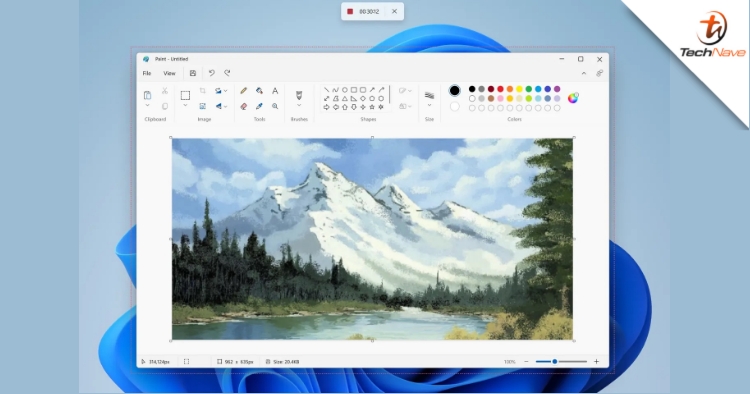The width and height of the screenshot is (750, 394).
Task: Pick the red color swatch
Action: pyautogui.click(x=500, y=89)
